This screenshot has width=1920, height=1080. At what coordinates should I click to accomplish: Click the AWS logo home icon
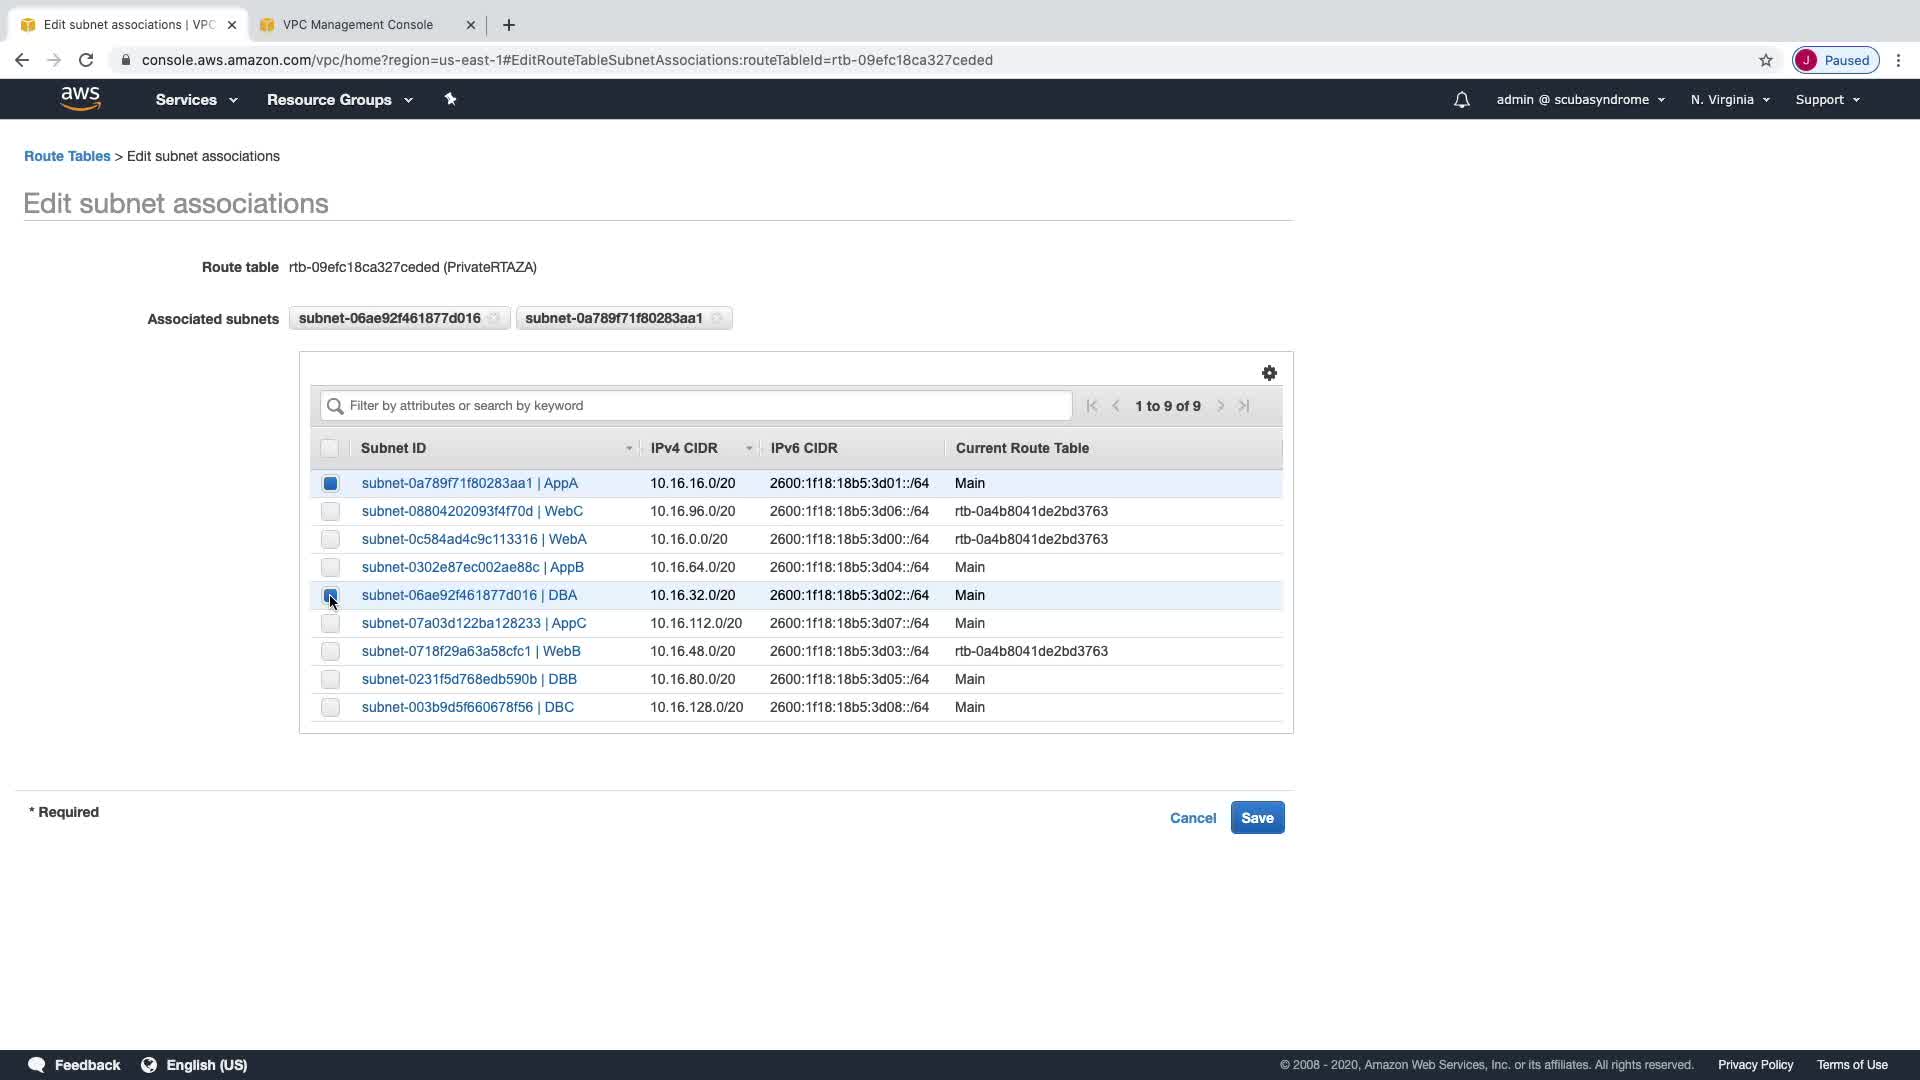point(80,98)
